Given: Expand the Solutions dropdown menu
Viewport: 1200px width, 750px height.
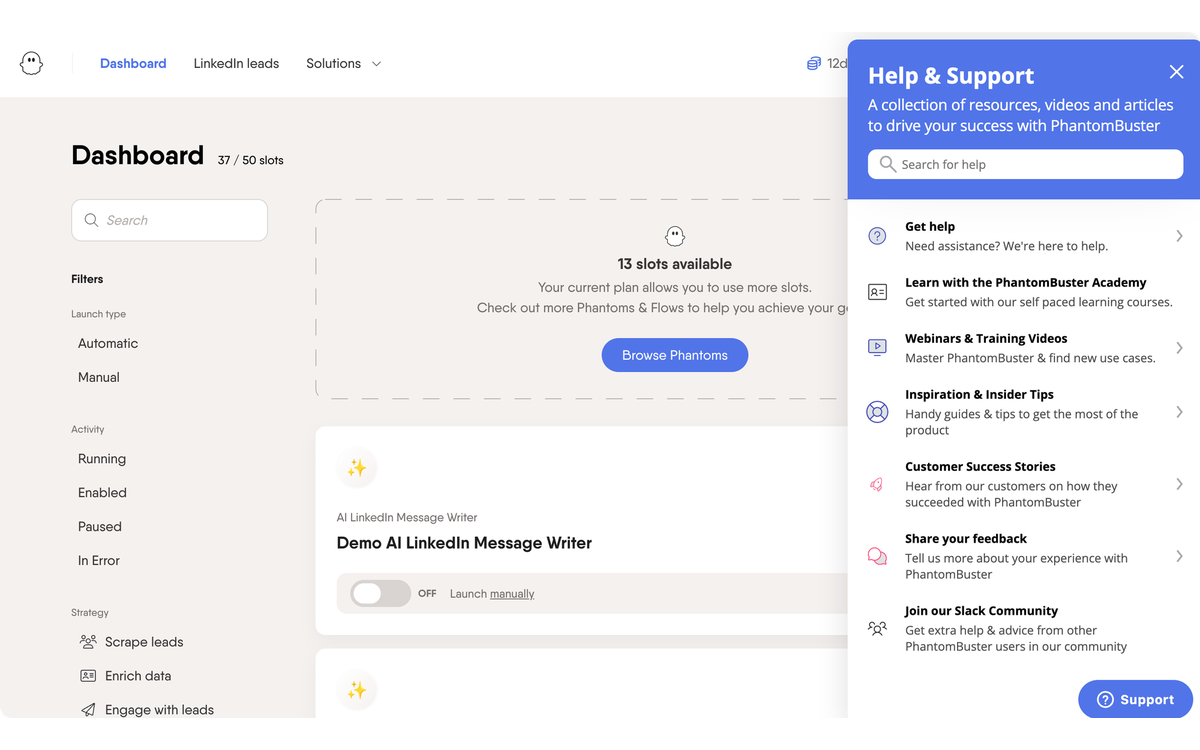Looking at the screenshot, I should click(343, 63).
